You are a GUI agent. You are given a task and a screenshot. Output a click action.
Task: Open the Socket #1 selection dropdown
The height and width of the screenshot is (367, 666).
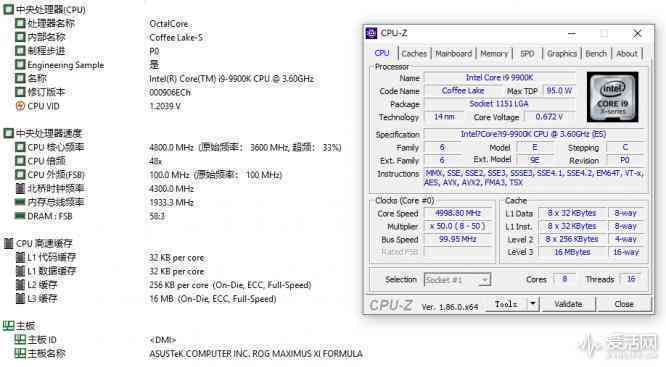point(457,279)
